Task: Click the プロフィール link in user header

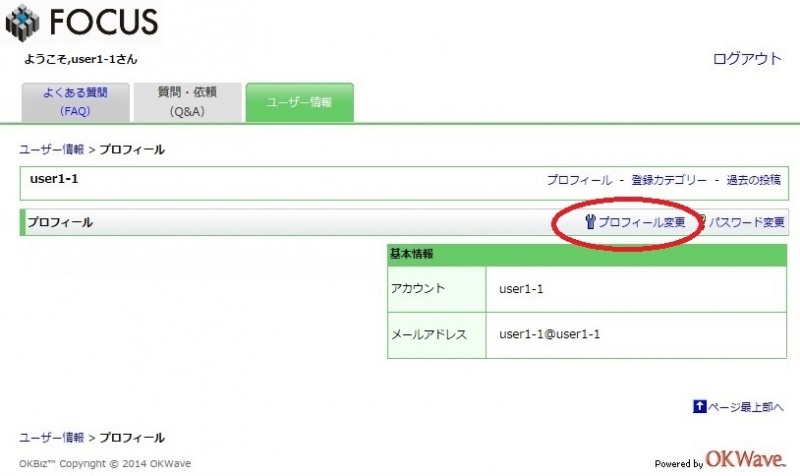Action: tap(579, 180)
